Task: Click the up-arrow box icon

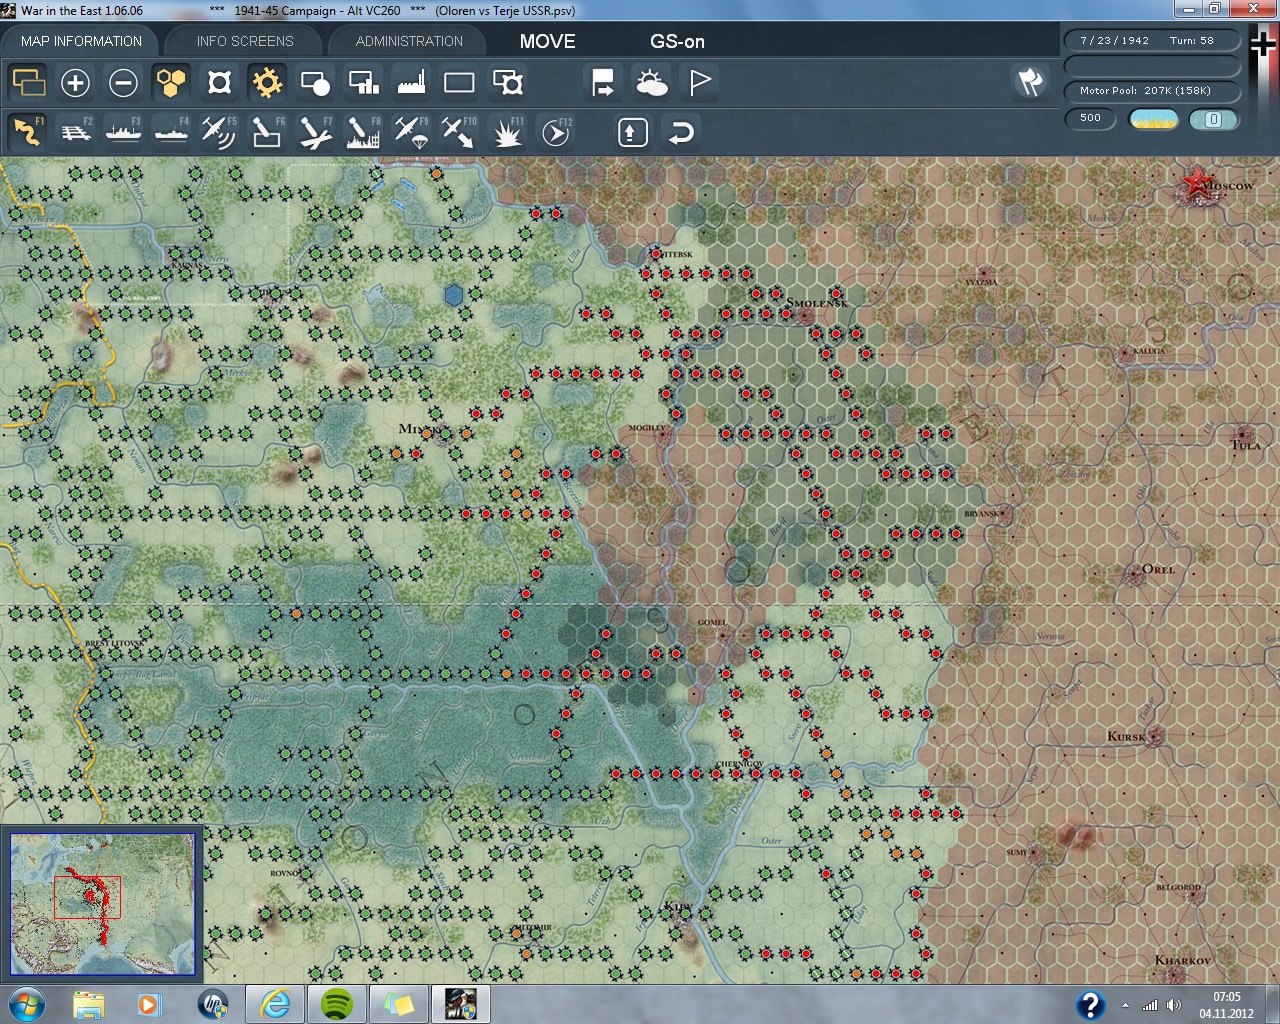Action: pyautogui.click(x=633, y=132)
